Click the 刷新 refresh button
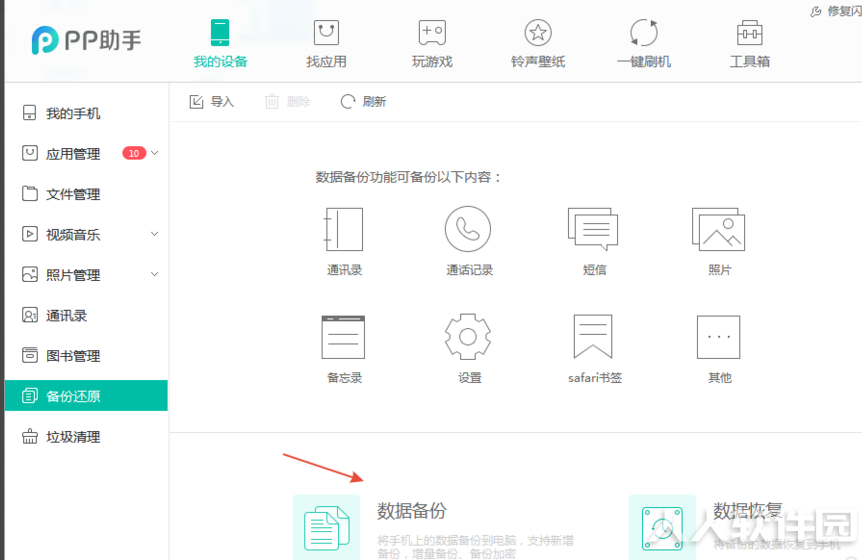The width and height of the screenshot is (862, 560). pyautogui.click(x=363, y=102)
